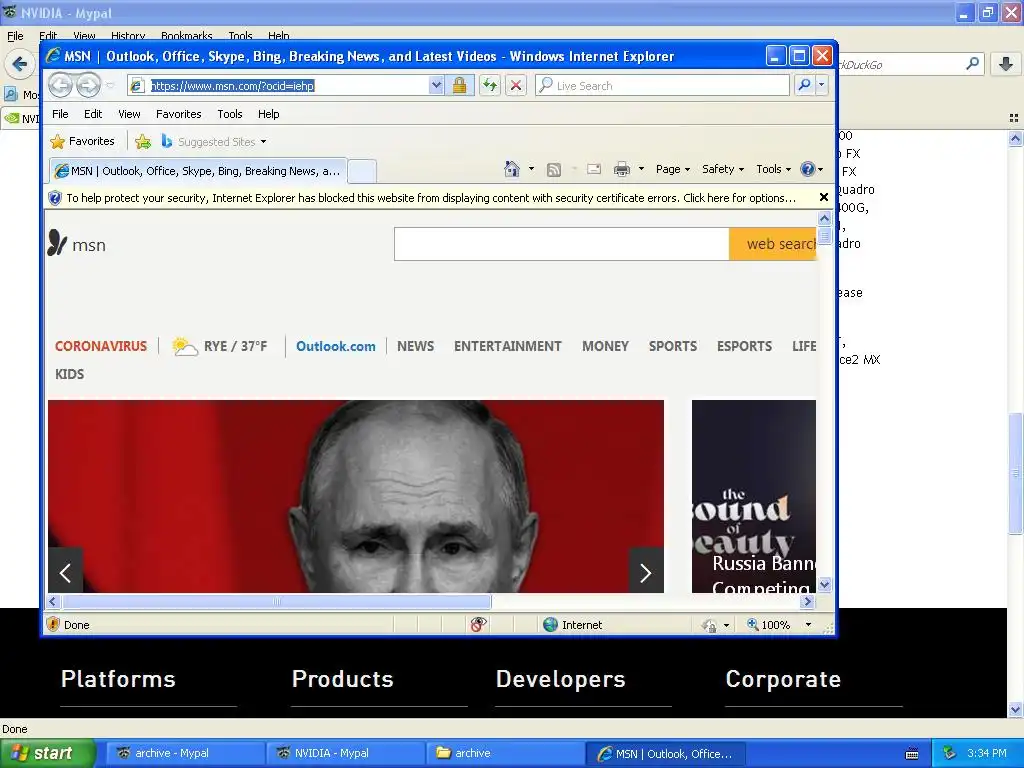This screenshot has width=1024, height=768.
Task: Click the IE horizontal scrollbar thumb
Action: 276,601
